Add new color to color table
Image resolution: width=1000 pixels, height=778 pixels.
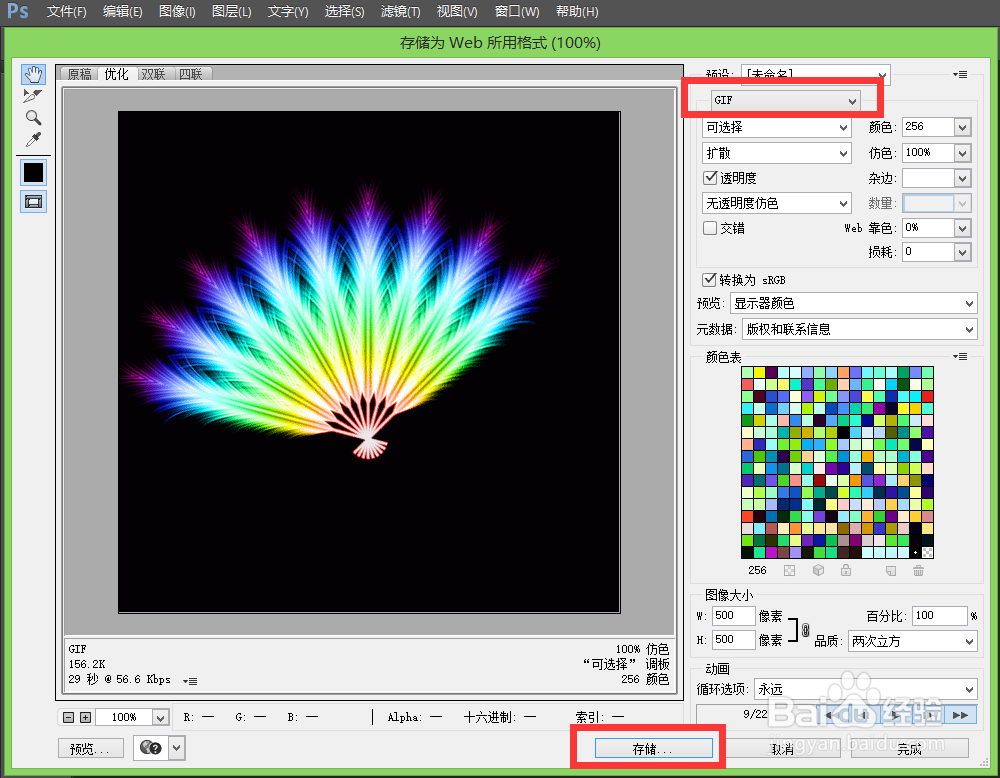point(891,571)
